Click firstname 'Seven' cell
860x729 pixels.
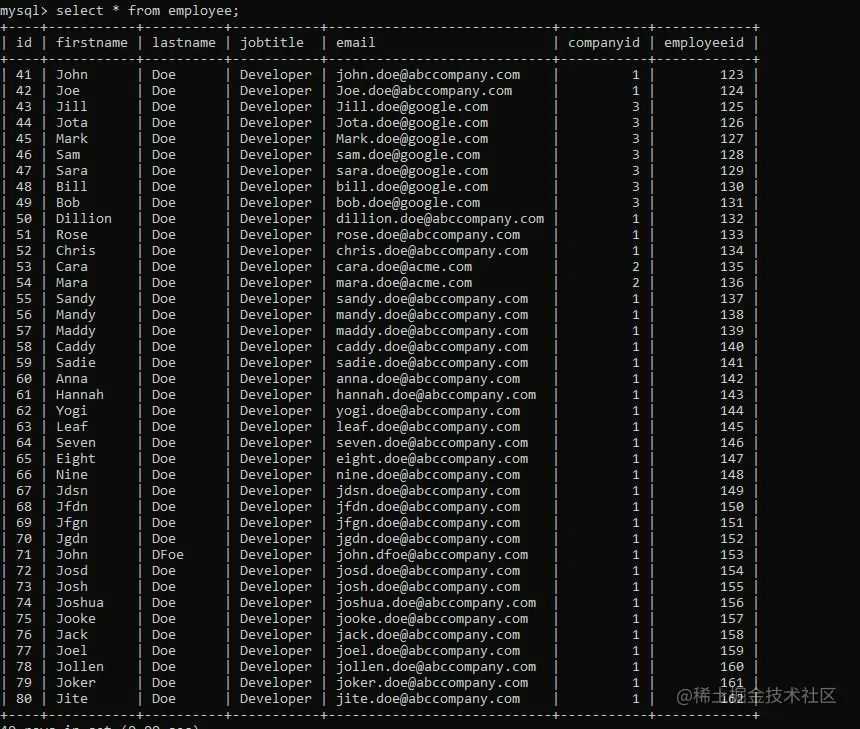[76, 443]
